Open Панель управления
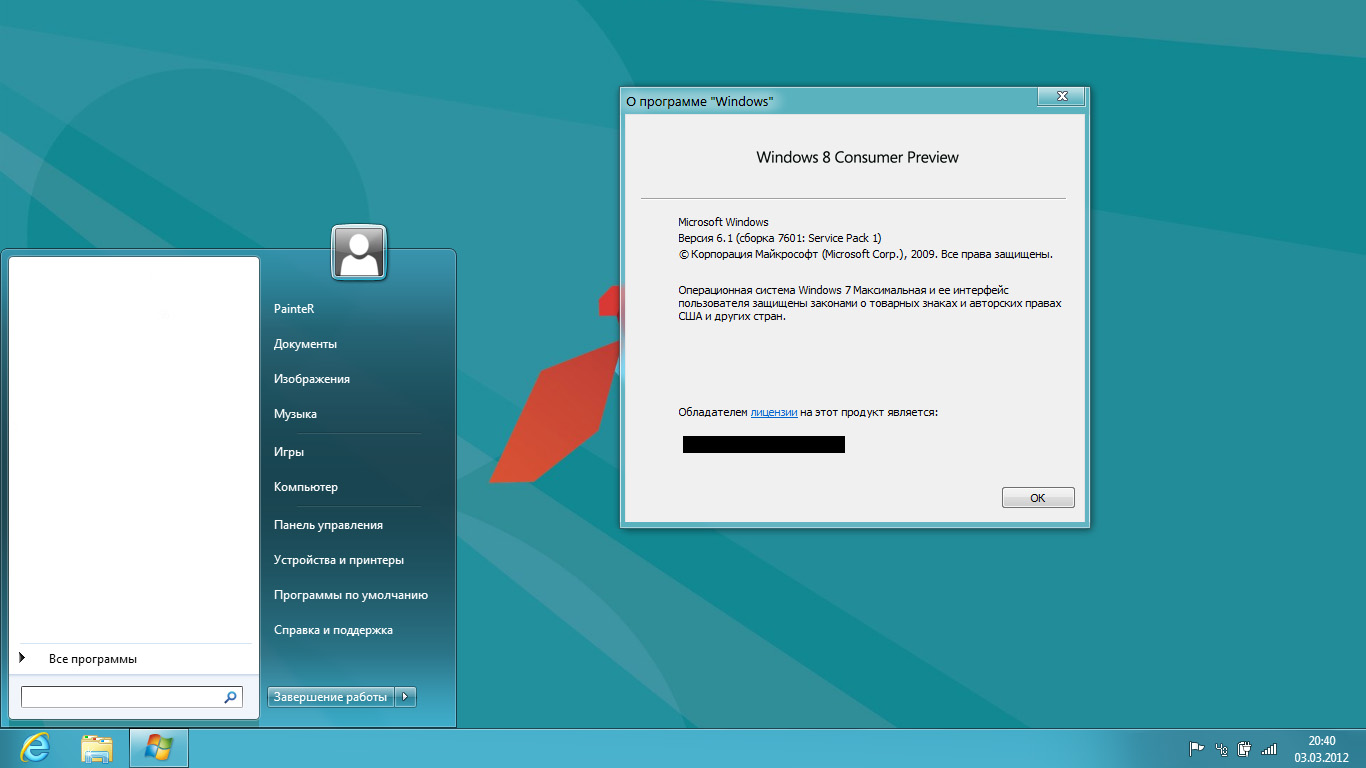 coord(328,525)
